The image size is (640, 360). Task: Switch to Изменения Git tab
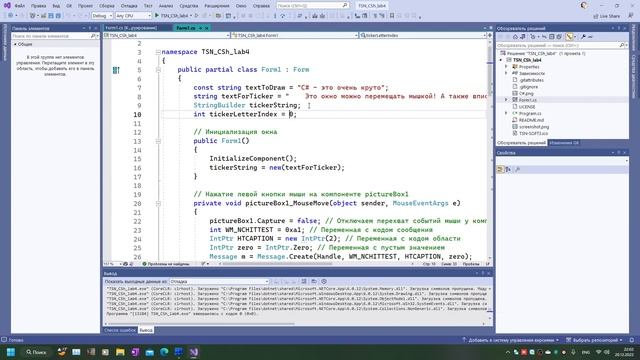pyautogui.click(x=564, y=143)
